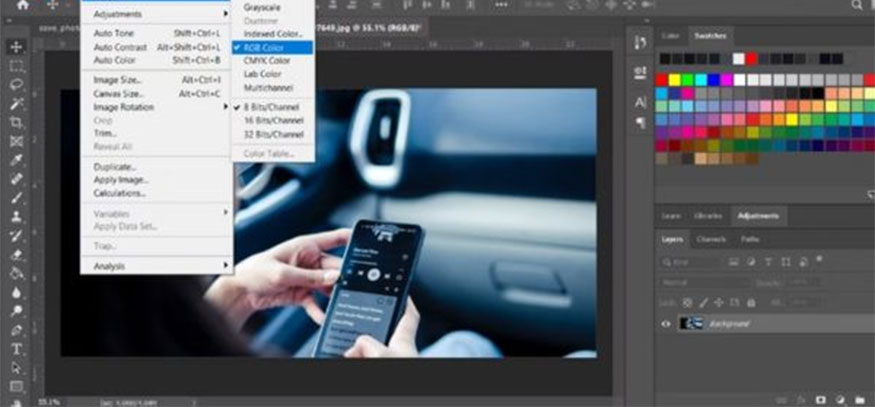
Task: Add a layer mask icon
Action: coord(821,400)
